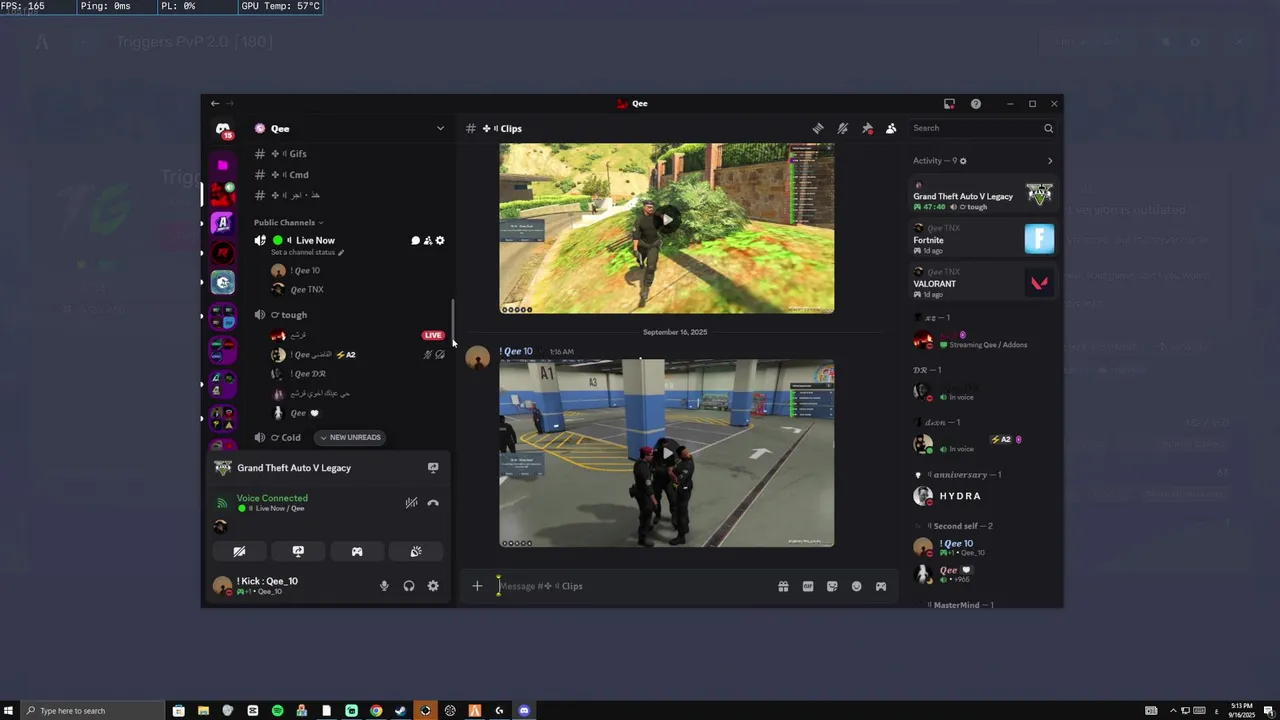
Task: Select member Streaming Qee / Addons
Action: coord(983,340)
